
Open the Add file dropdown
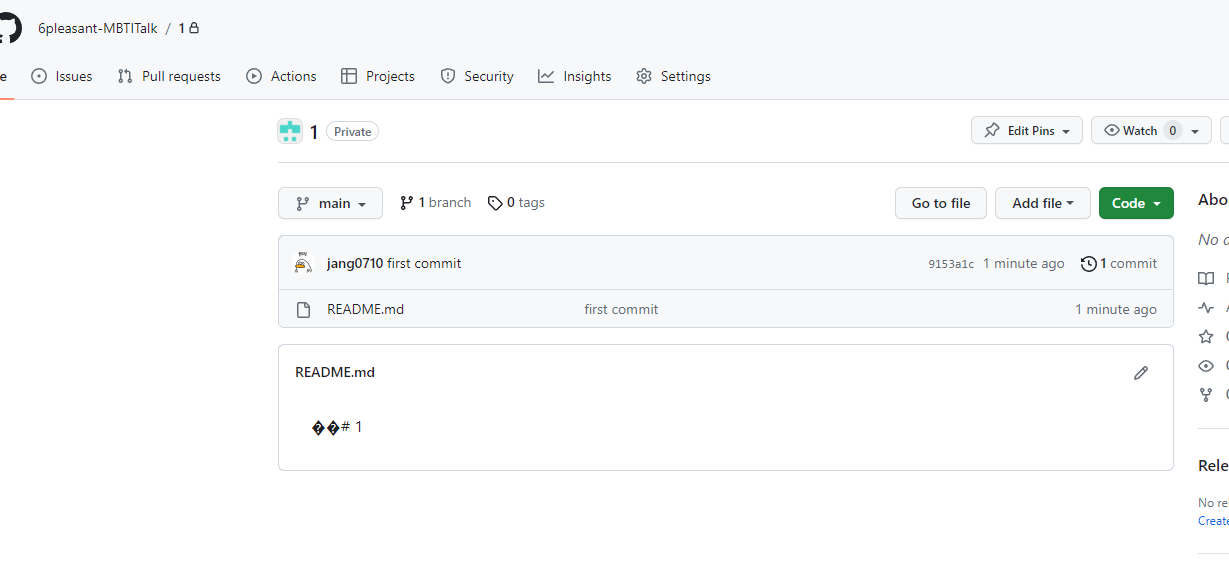coord(1043,203)
